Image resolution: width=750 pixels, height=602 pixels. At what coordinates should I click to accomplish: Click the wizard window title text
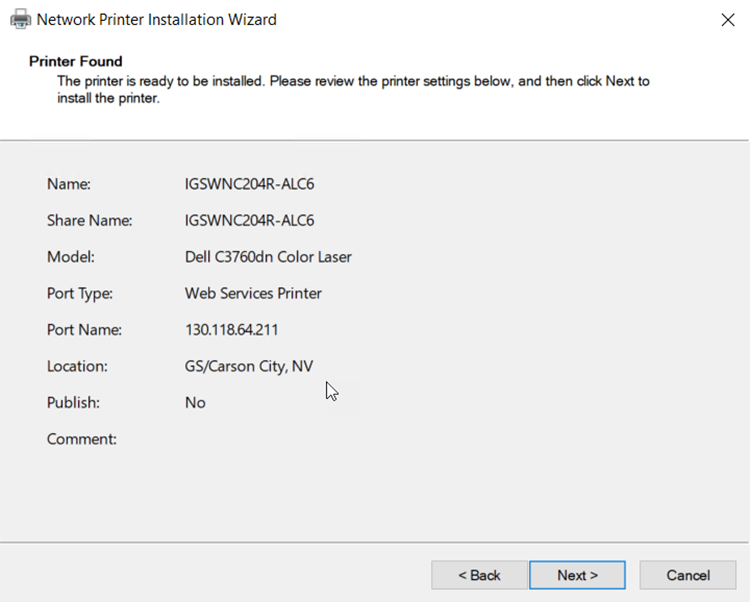click(x=156, y=20)
